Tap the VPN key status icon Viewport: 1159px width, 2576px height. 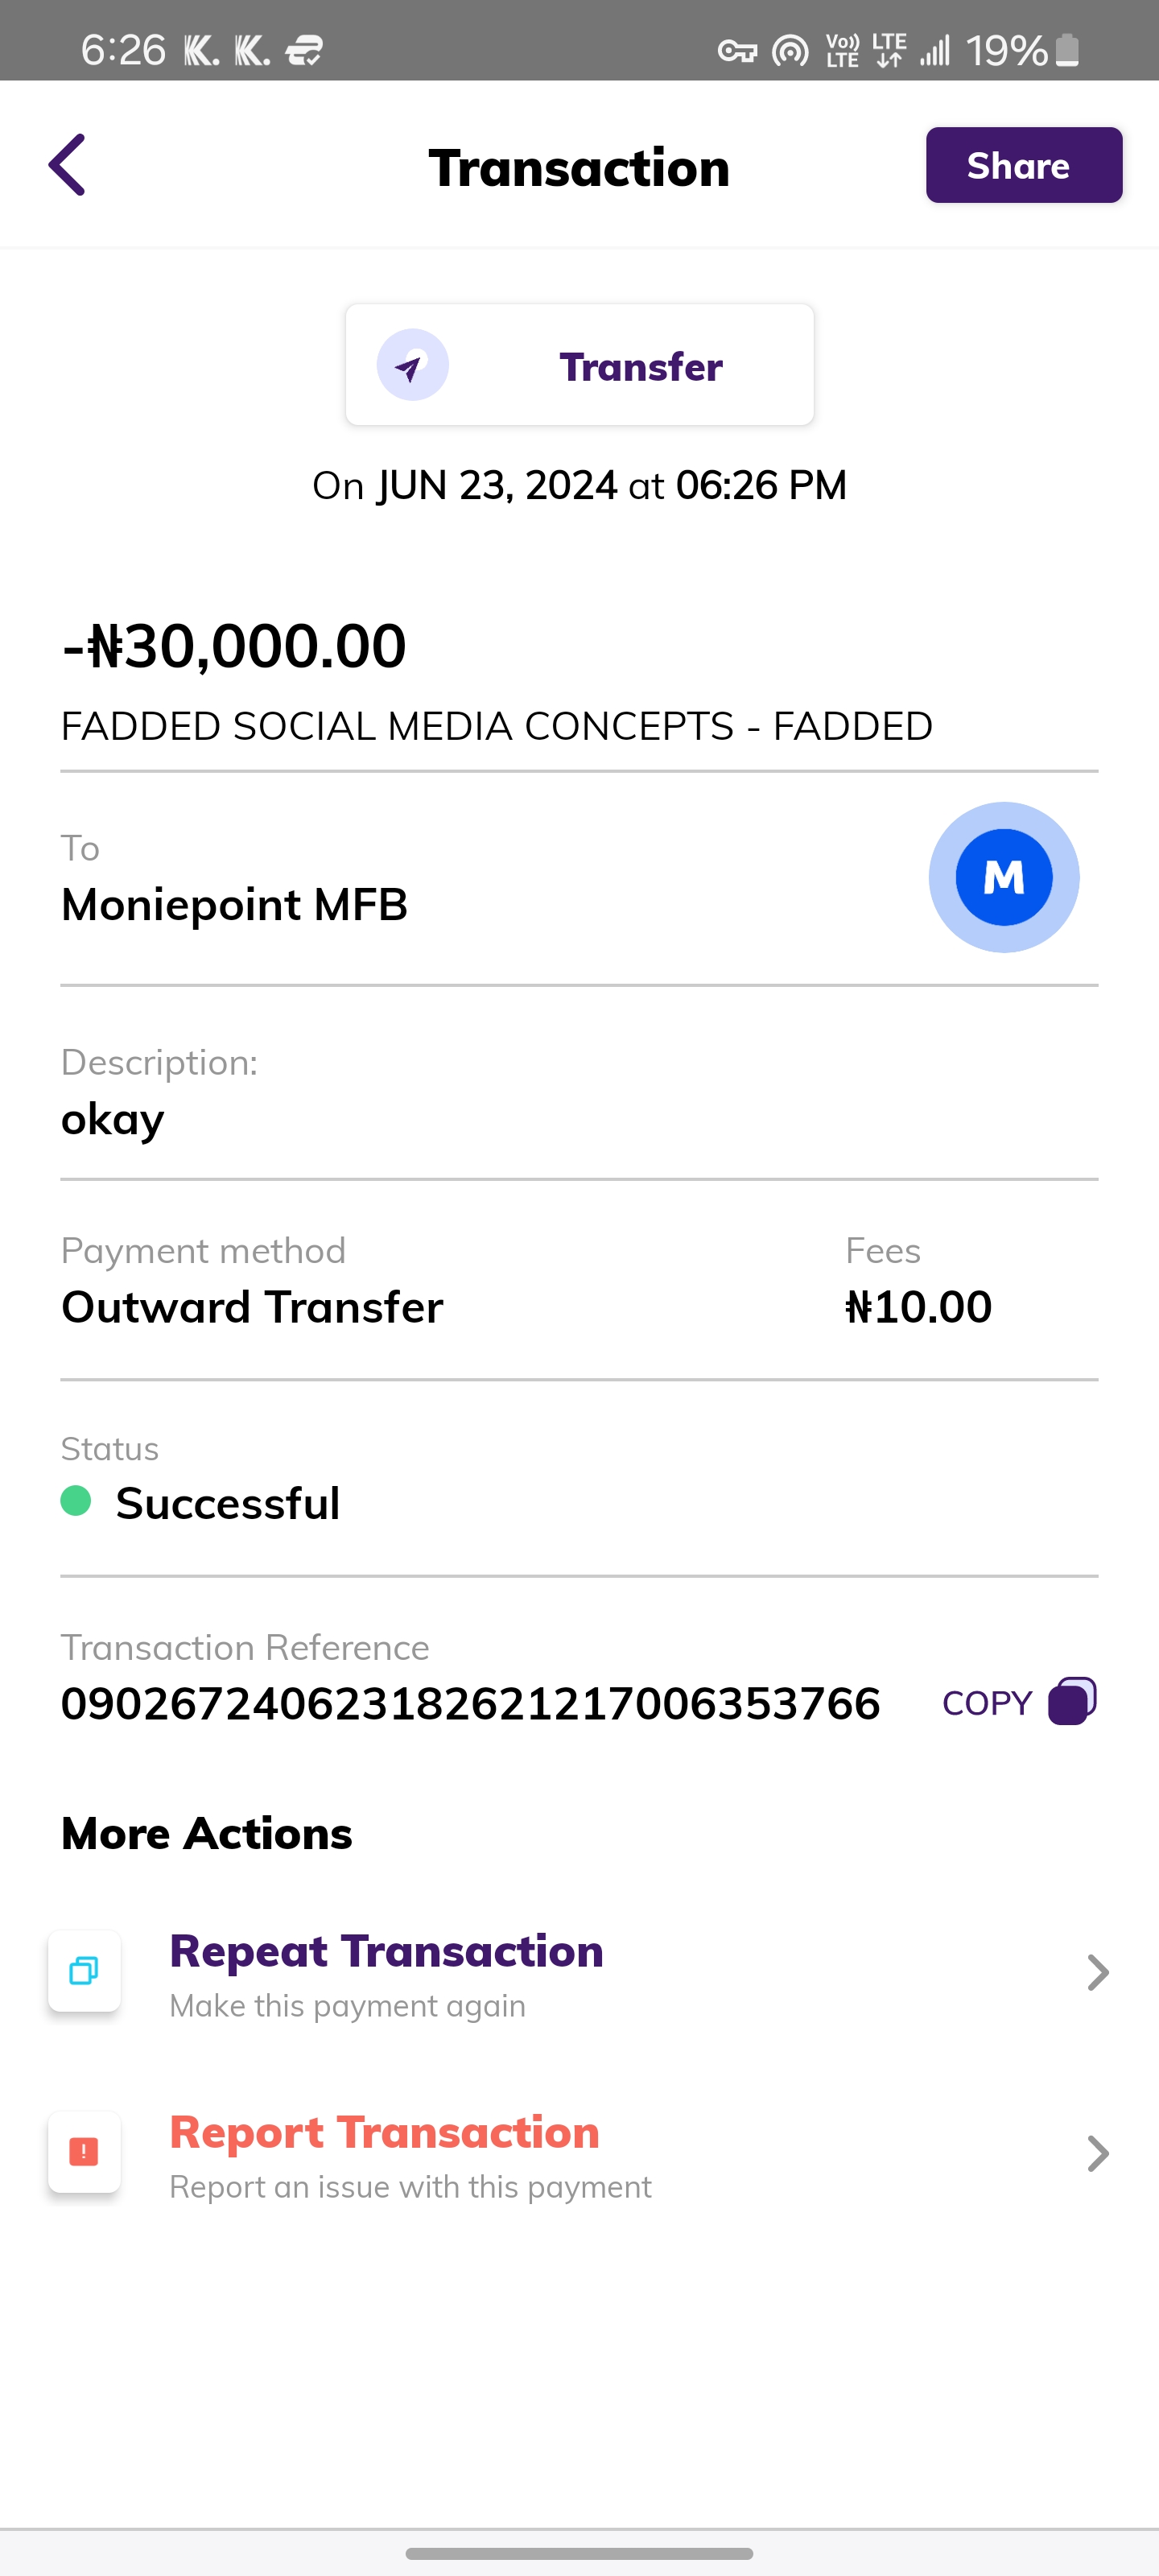click(x=737, y=50)
